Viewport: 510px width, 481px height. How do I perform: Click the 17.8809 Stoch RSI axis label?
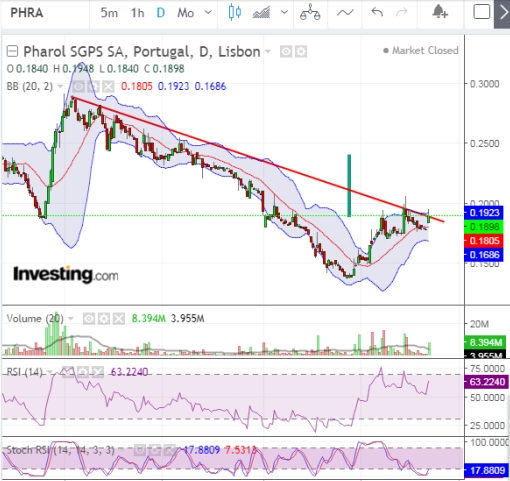(x=486, y=470)
